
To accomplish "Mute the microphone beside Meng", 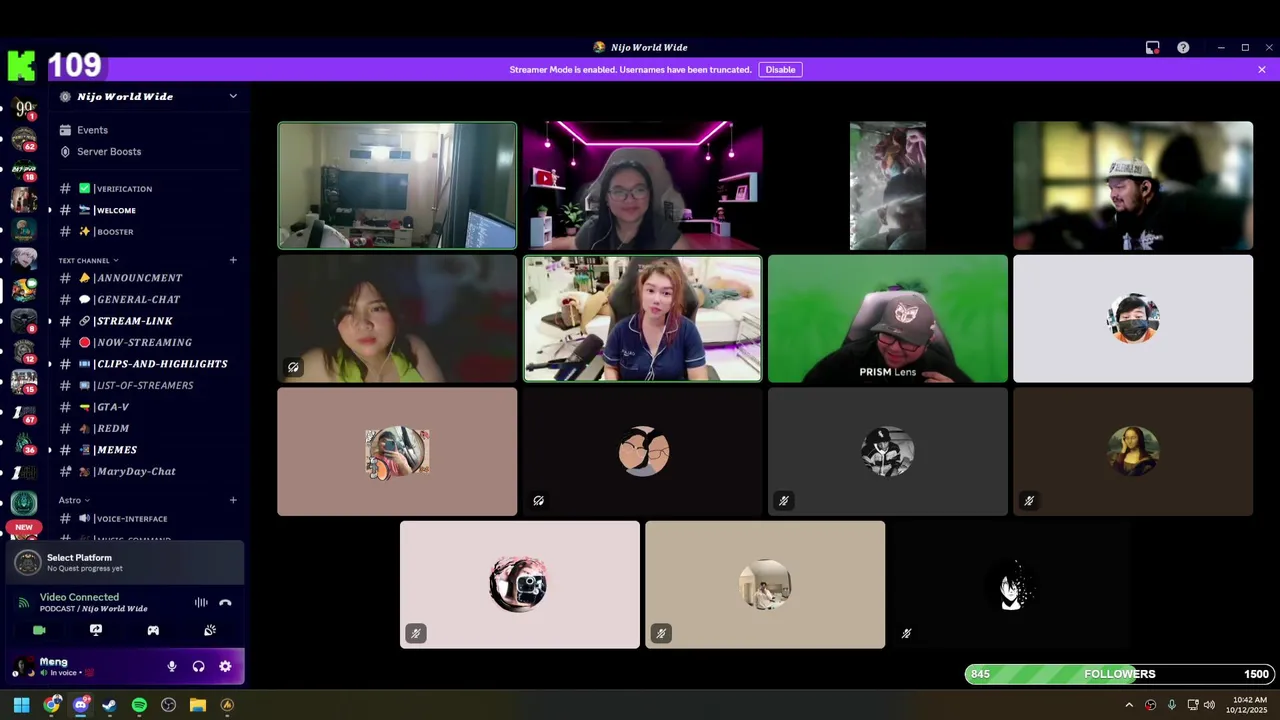I will point(172,666).
